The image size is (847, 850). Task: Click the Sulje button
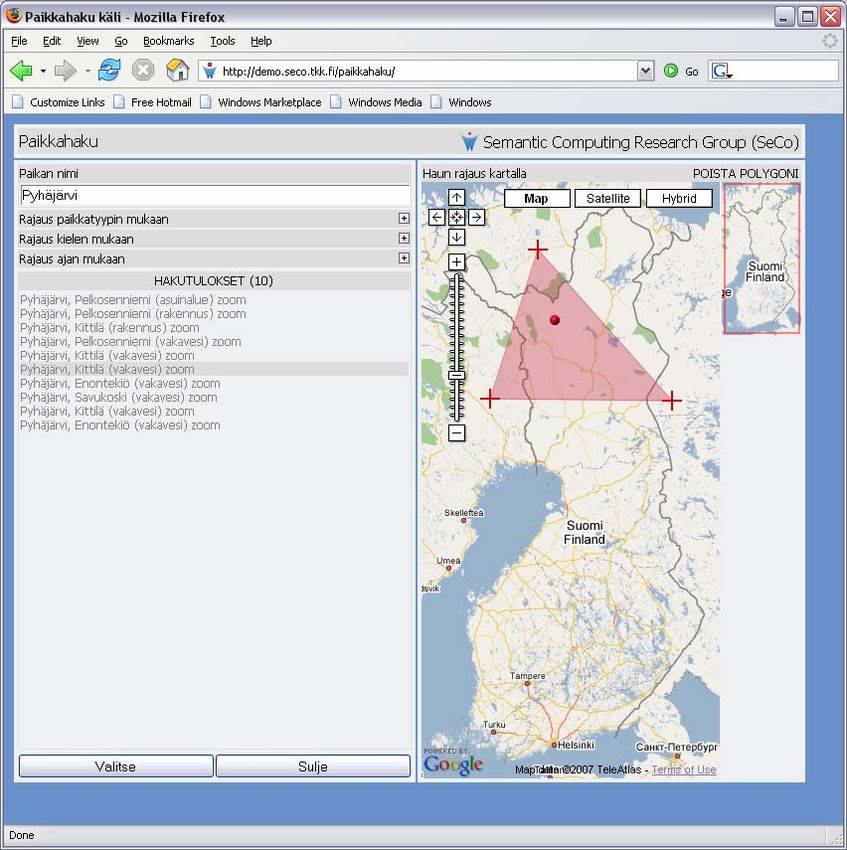(313, 766)
